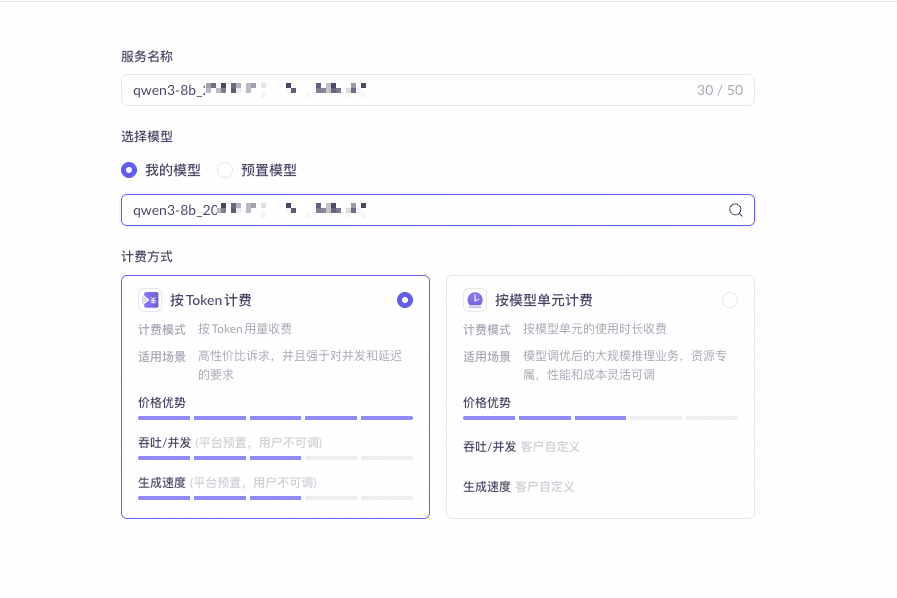
Task: Click the 30 / 50 character counter
Action: click(x=720, y=90)
